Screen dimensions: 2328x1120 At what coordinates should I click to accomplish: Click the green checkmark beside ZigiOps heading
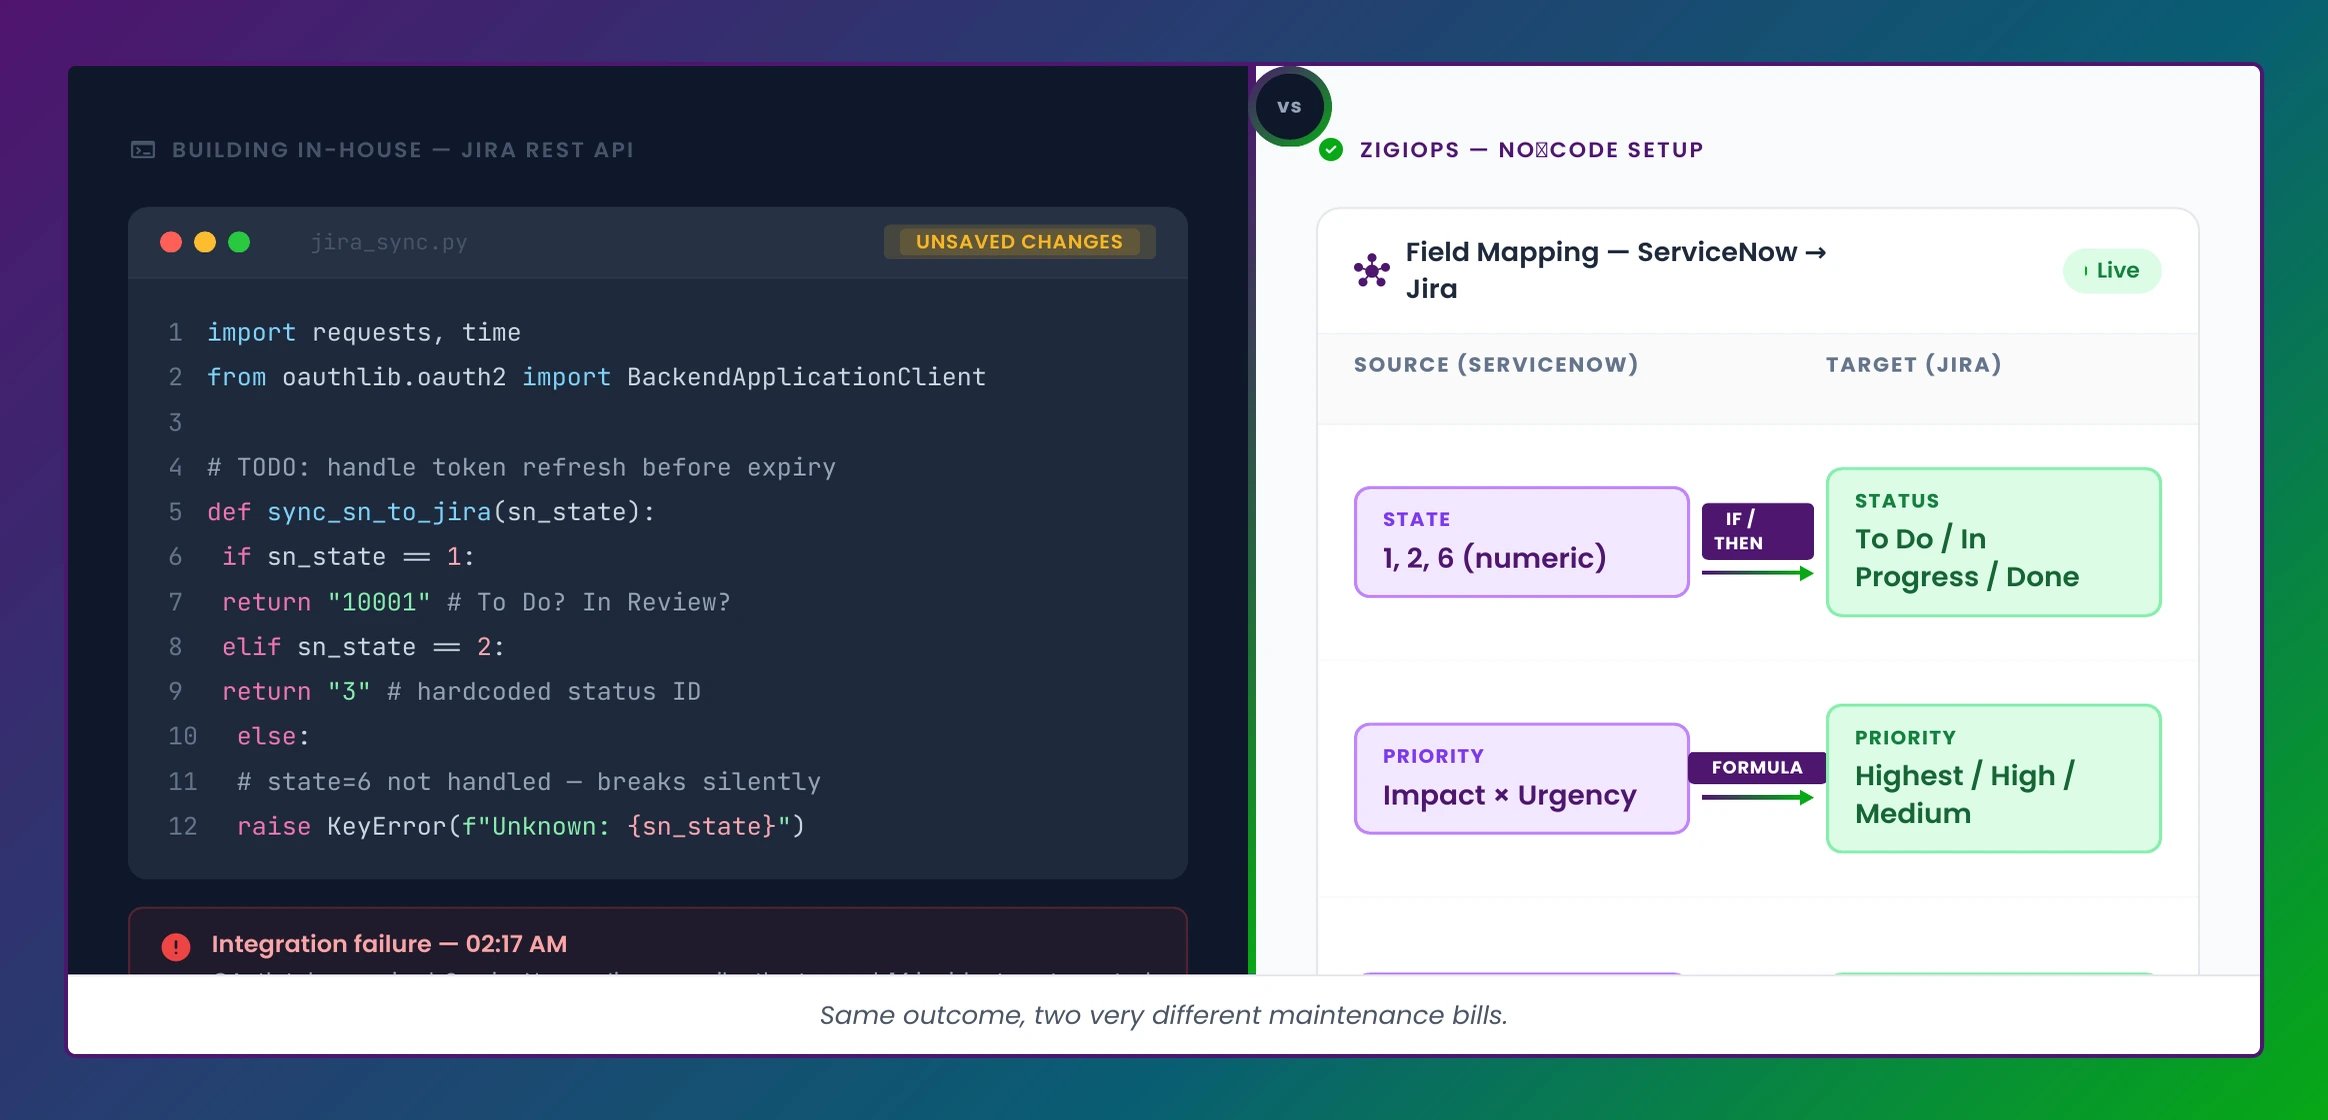coord(1331,150)
